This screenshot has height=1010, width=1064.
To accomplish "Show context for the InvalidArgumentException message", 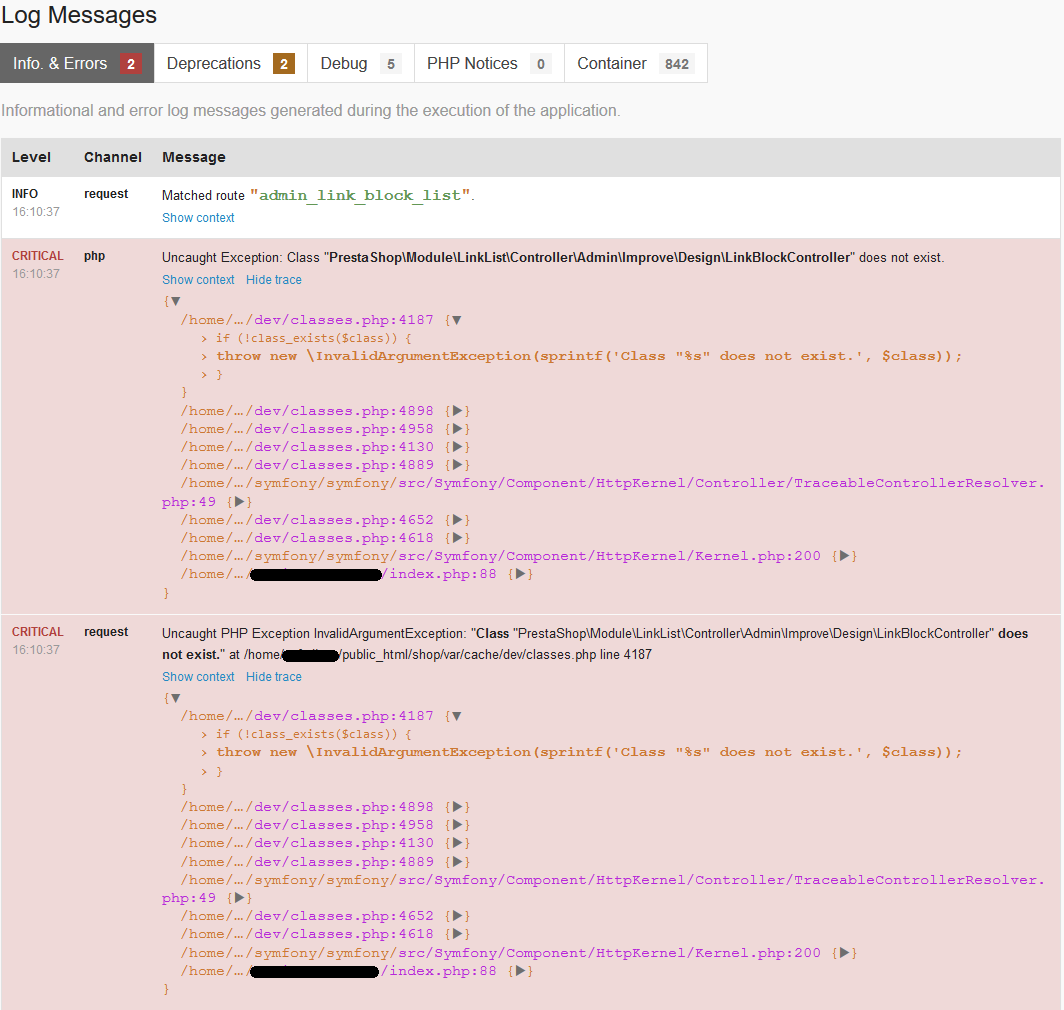I will click(x=198, y=677).
